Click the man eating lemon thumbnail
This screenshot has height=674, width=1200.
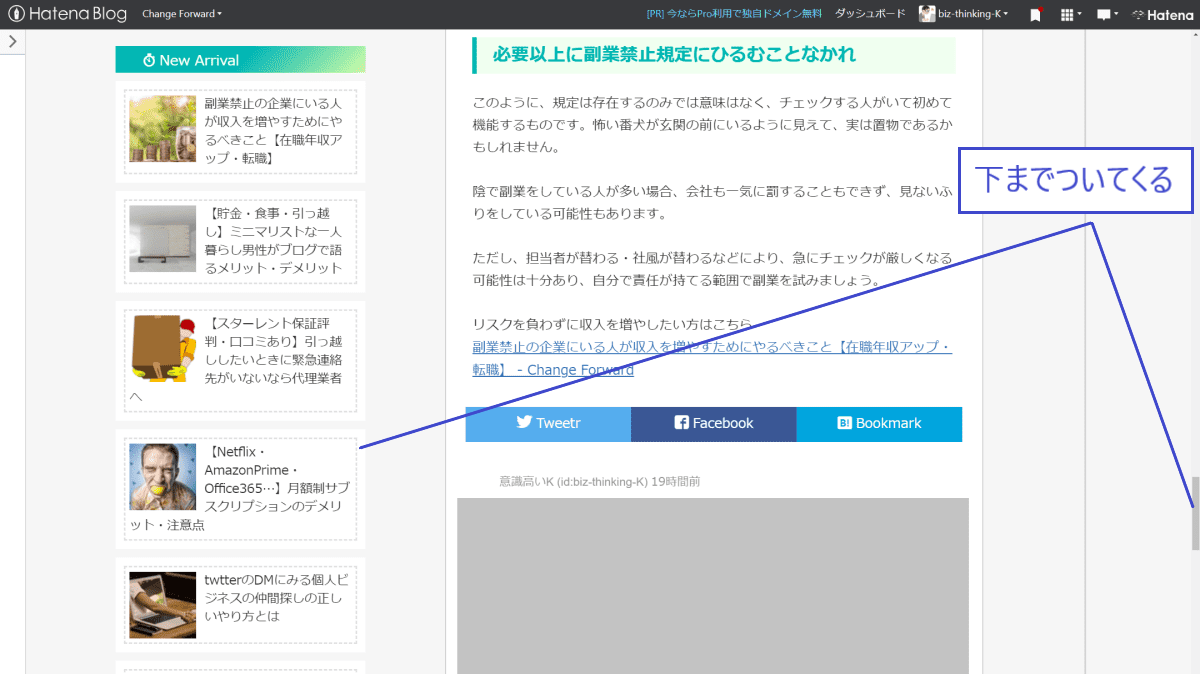(162, 477)
